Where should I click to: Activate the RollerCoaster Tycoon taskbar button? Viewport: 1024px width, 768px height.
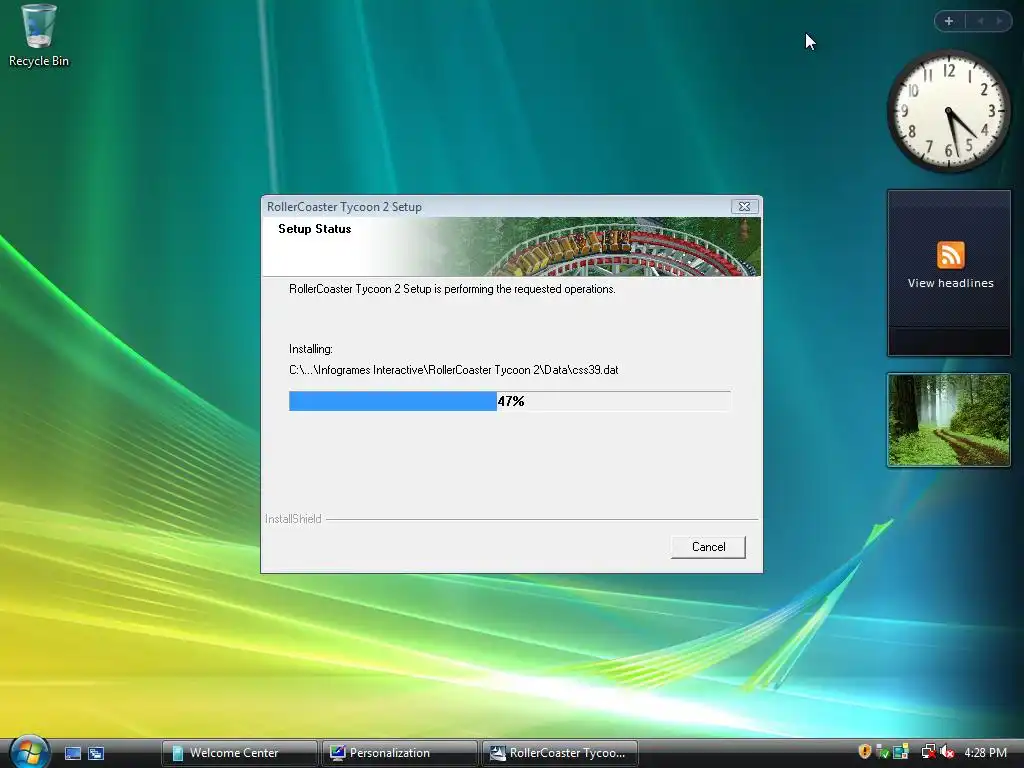pyautogui.click(x=560, y=753)
